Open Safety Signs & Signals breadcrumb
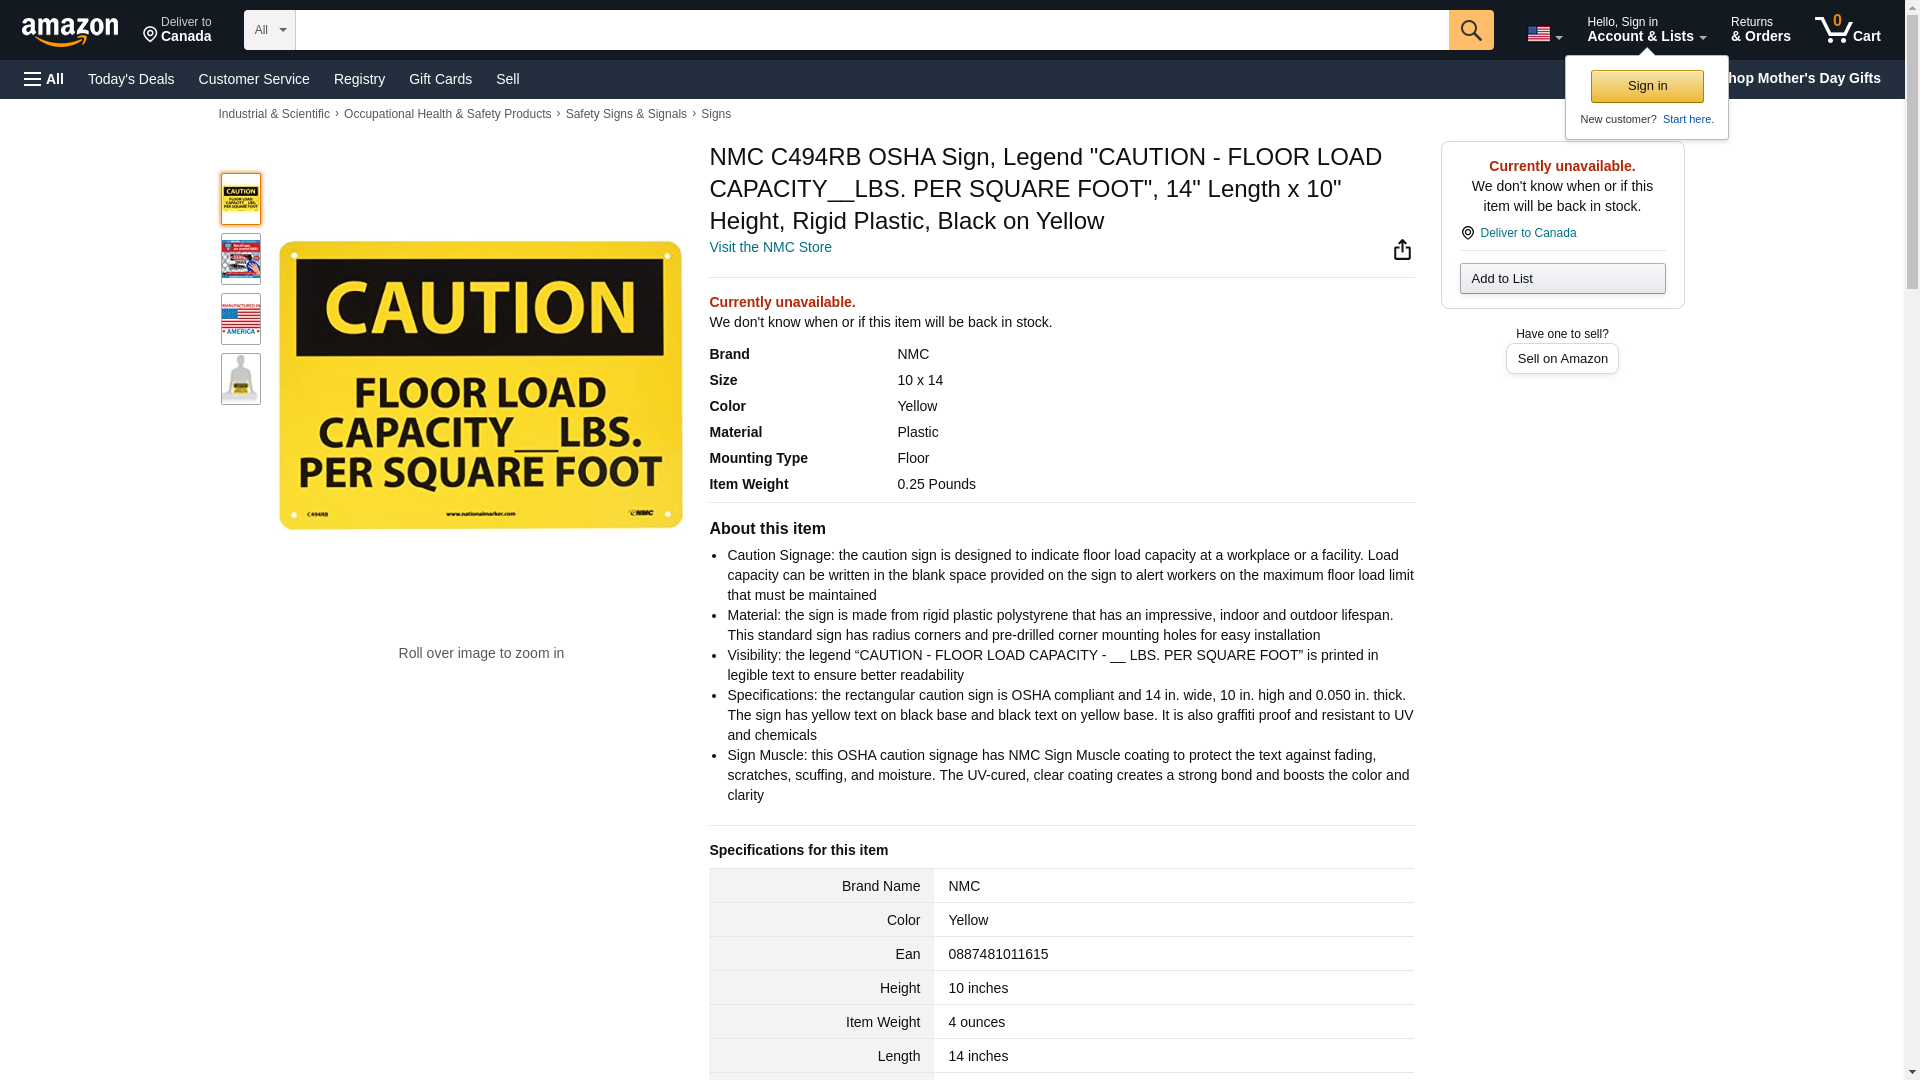The image size is (1920, 1080). (x=626, y=114)
